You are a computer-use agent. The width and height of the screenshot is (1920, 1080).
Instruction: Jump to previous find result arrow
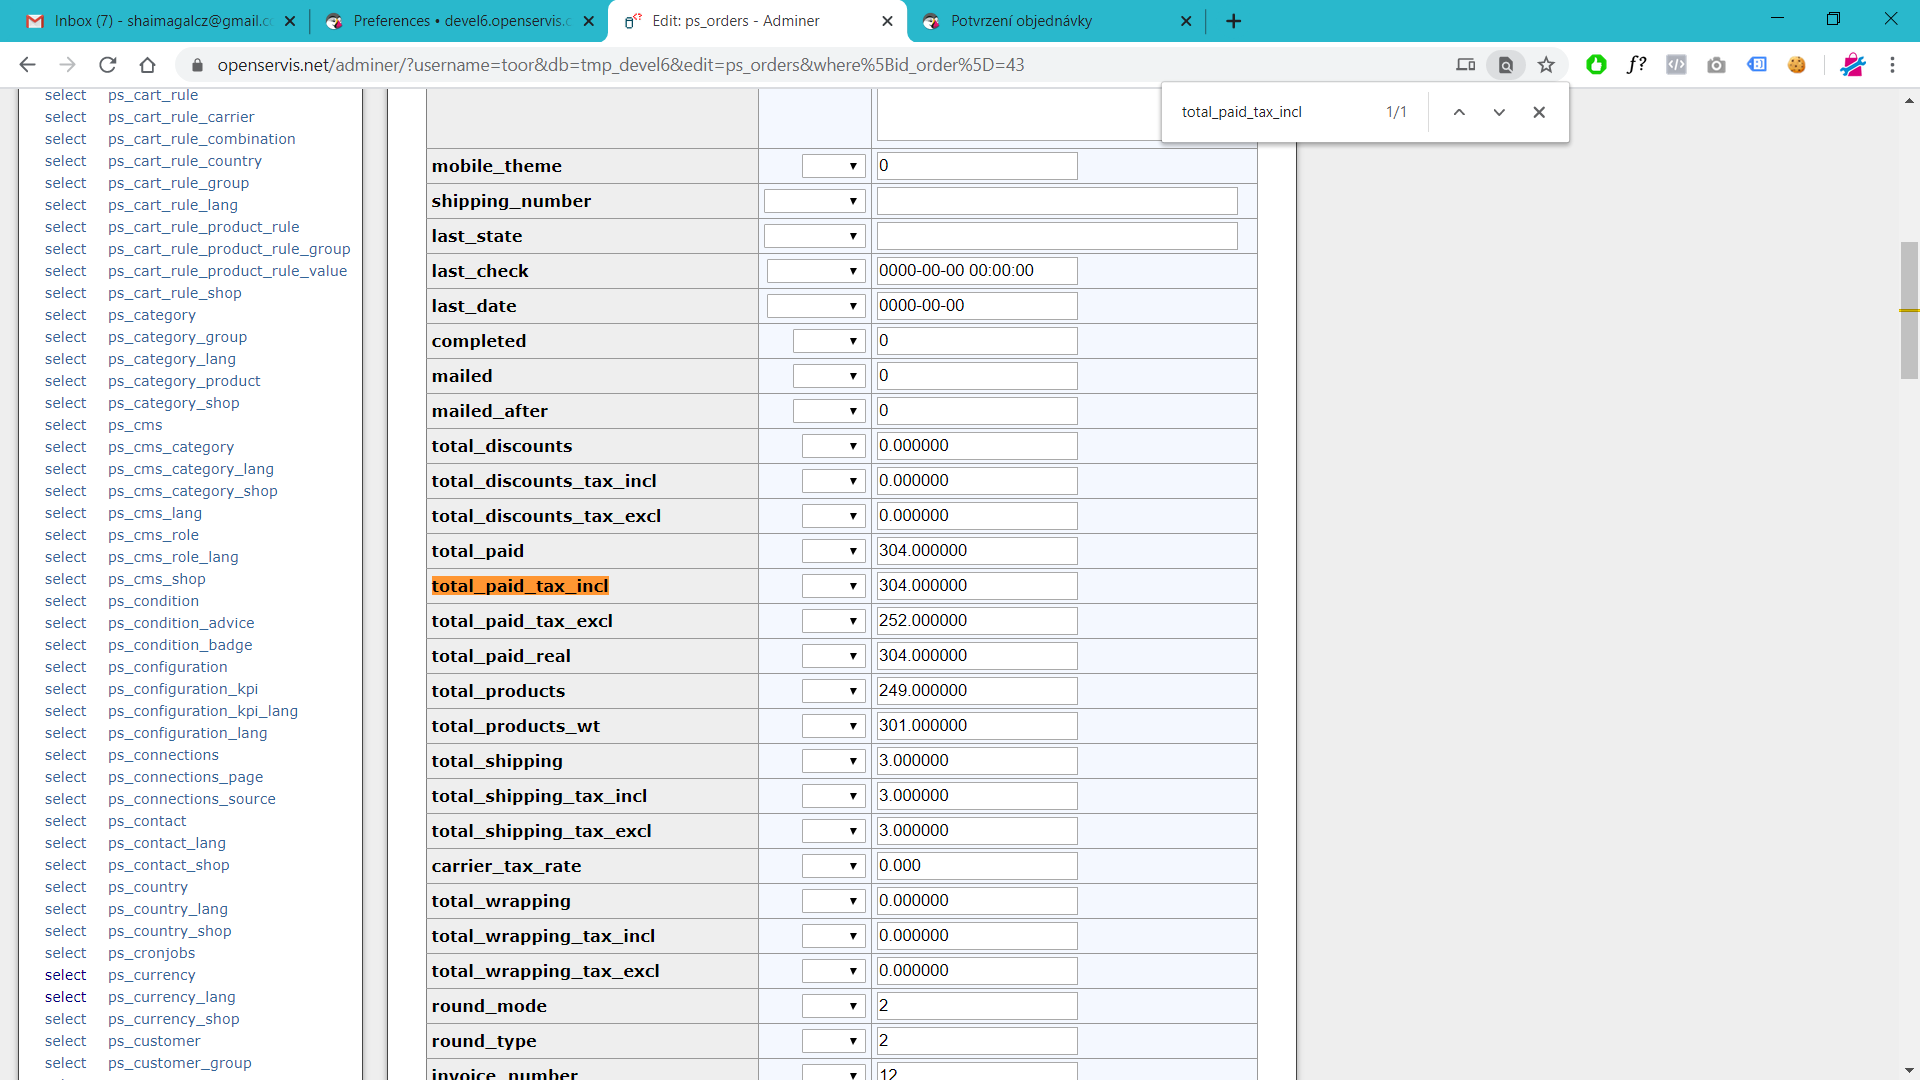1459,112
